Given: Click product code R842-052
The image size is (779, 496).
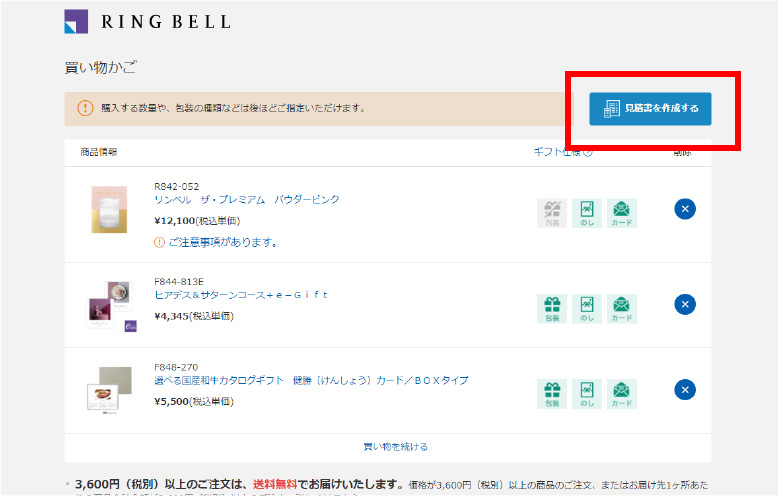Looking at the screenshot, I should [x=176, y=186].
